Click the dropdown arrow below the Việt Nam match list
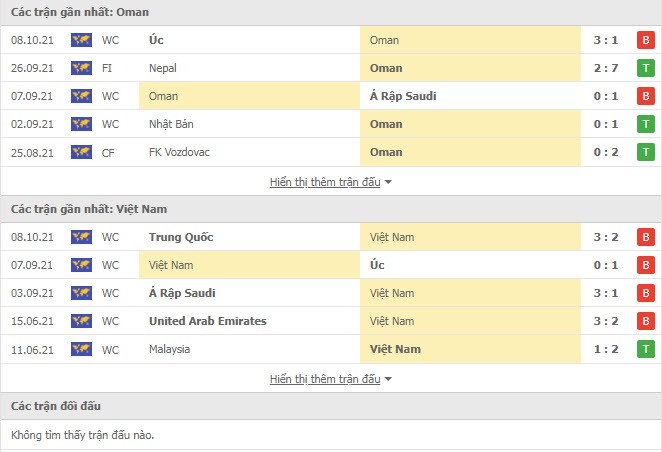The width and height of the screenshot is (662, 452). click(388, 379)
